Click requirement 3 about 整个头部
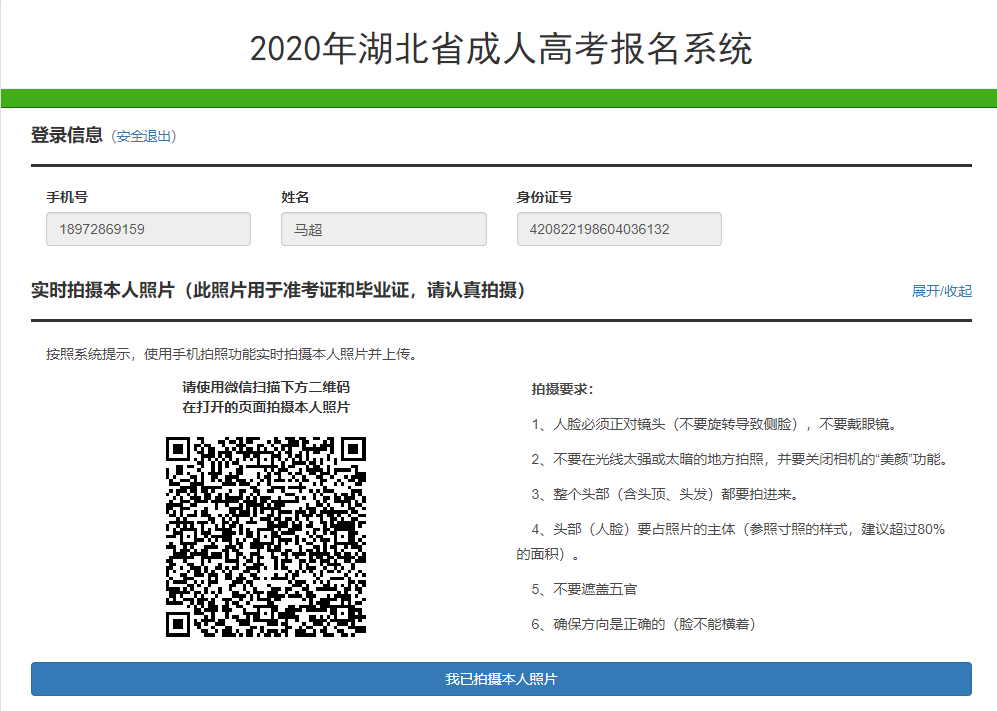Image resolution: width=997 pixels, height=711 pixels. pyautogui.click(x=665, y=494)
